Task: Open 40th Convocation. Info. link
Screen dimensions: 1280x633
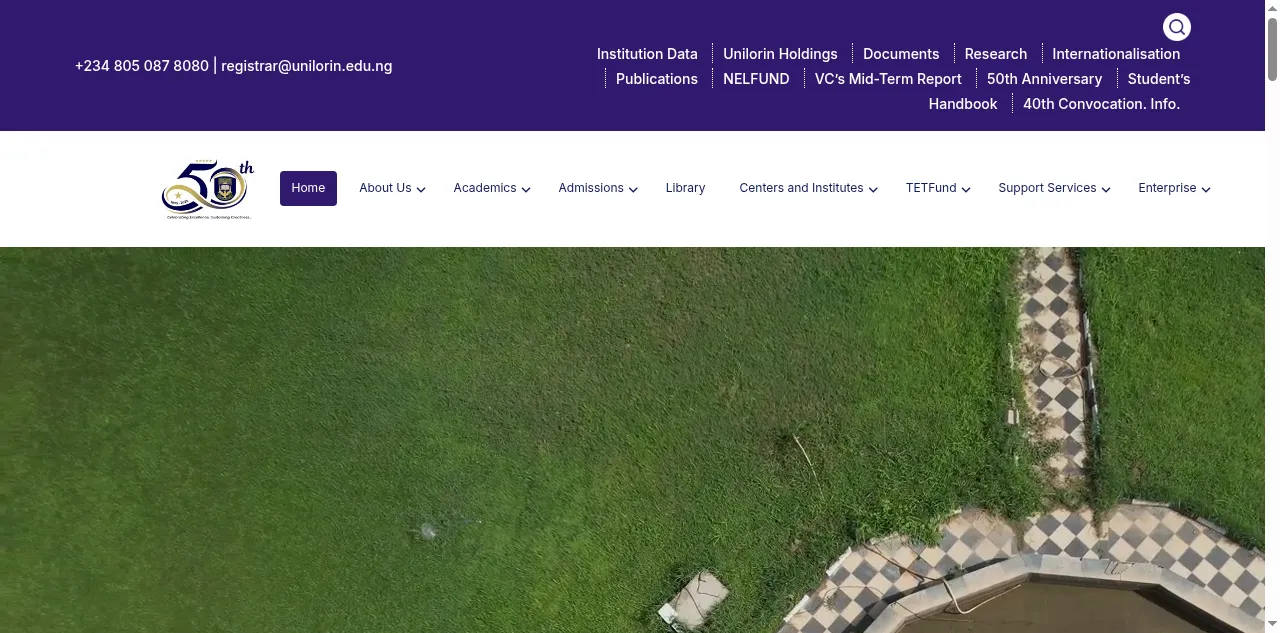Action: tap(1101, 104)
